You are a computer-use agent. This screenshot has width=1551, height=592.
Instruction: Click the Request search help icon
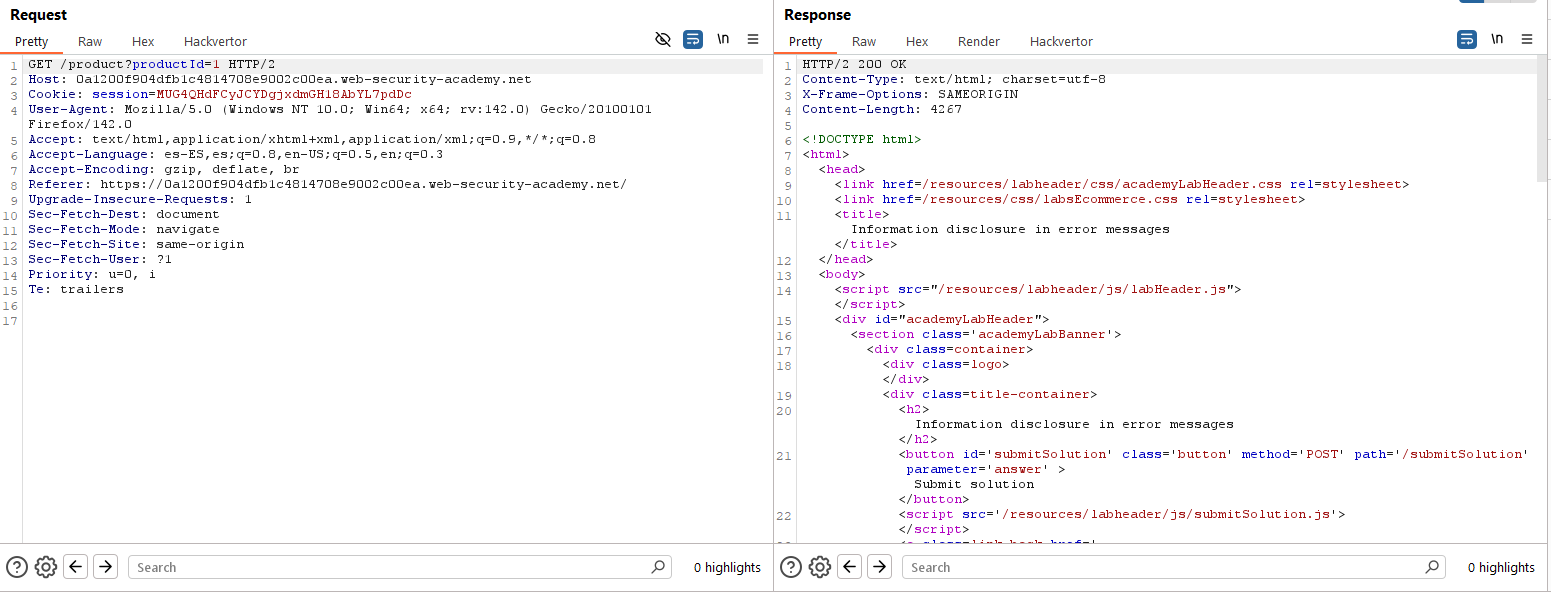coord(17,567)
